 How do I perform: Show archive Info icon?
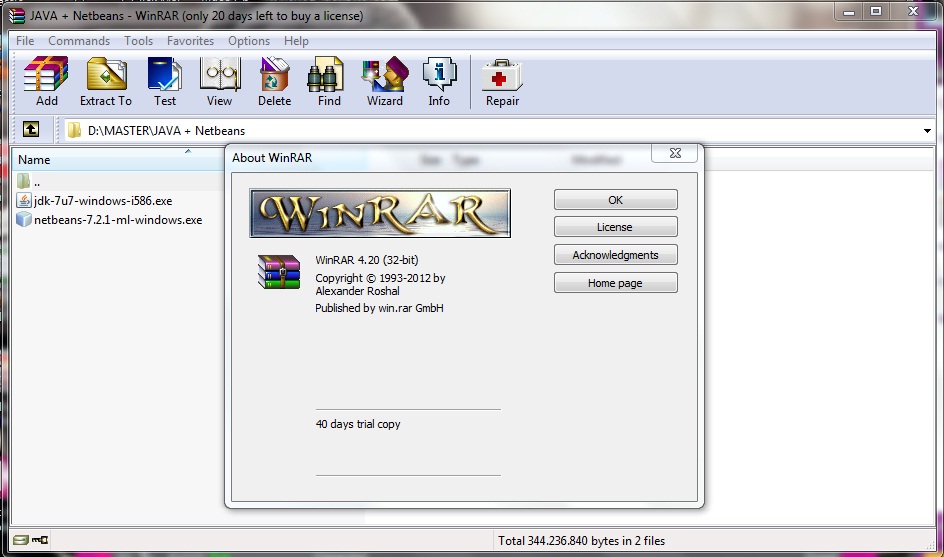[439, 73]
